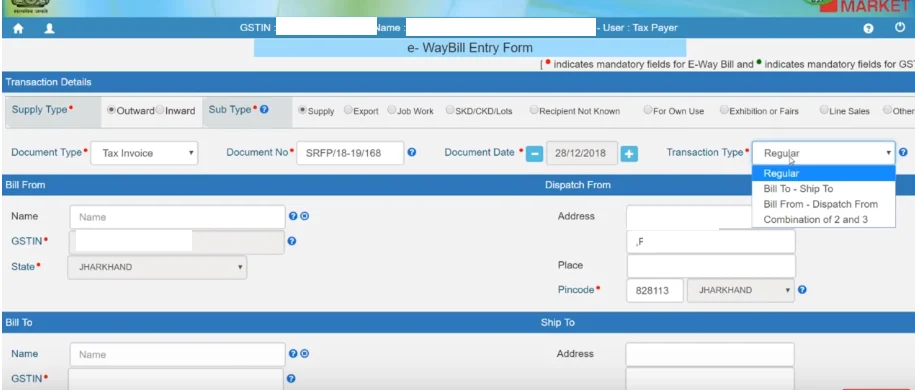Click help icon beside Bill To GSTIN

click(x=291, y=378)
